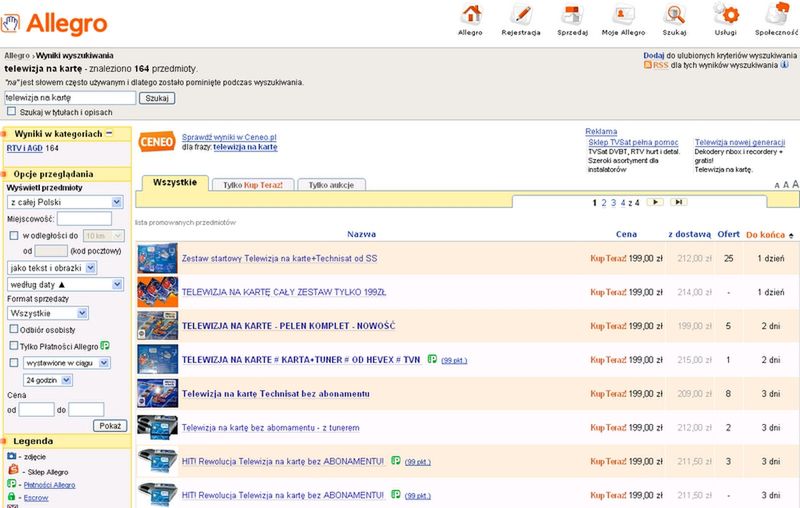Switch to Tylko Kup Teraz! tab
The height and width of the screenshot is (508, 800).
(x=253, y=185)
